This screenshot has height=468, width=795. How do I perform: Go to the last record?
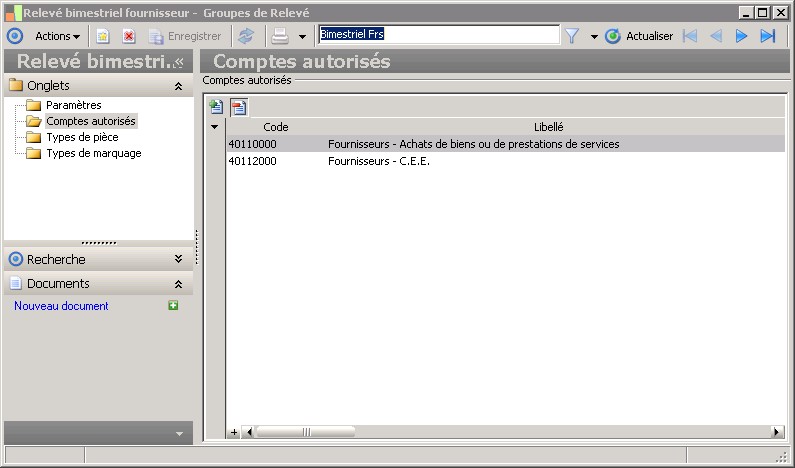768,36
